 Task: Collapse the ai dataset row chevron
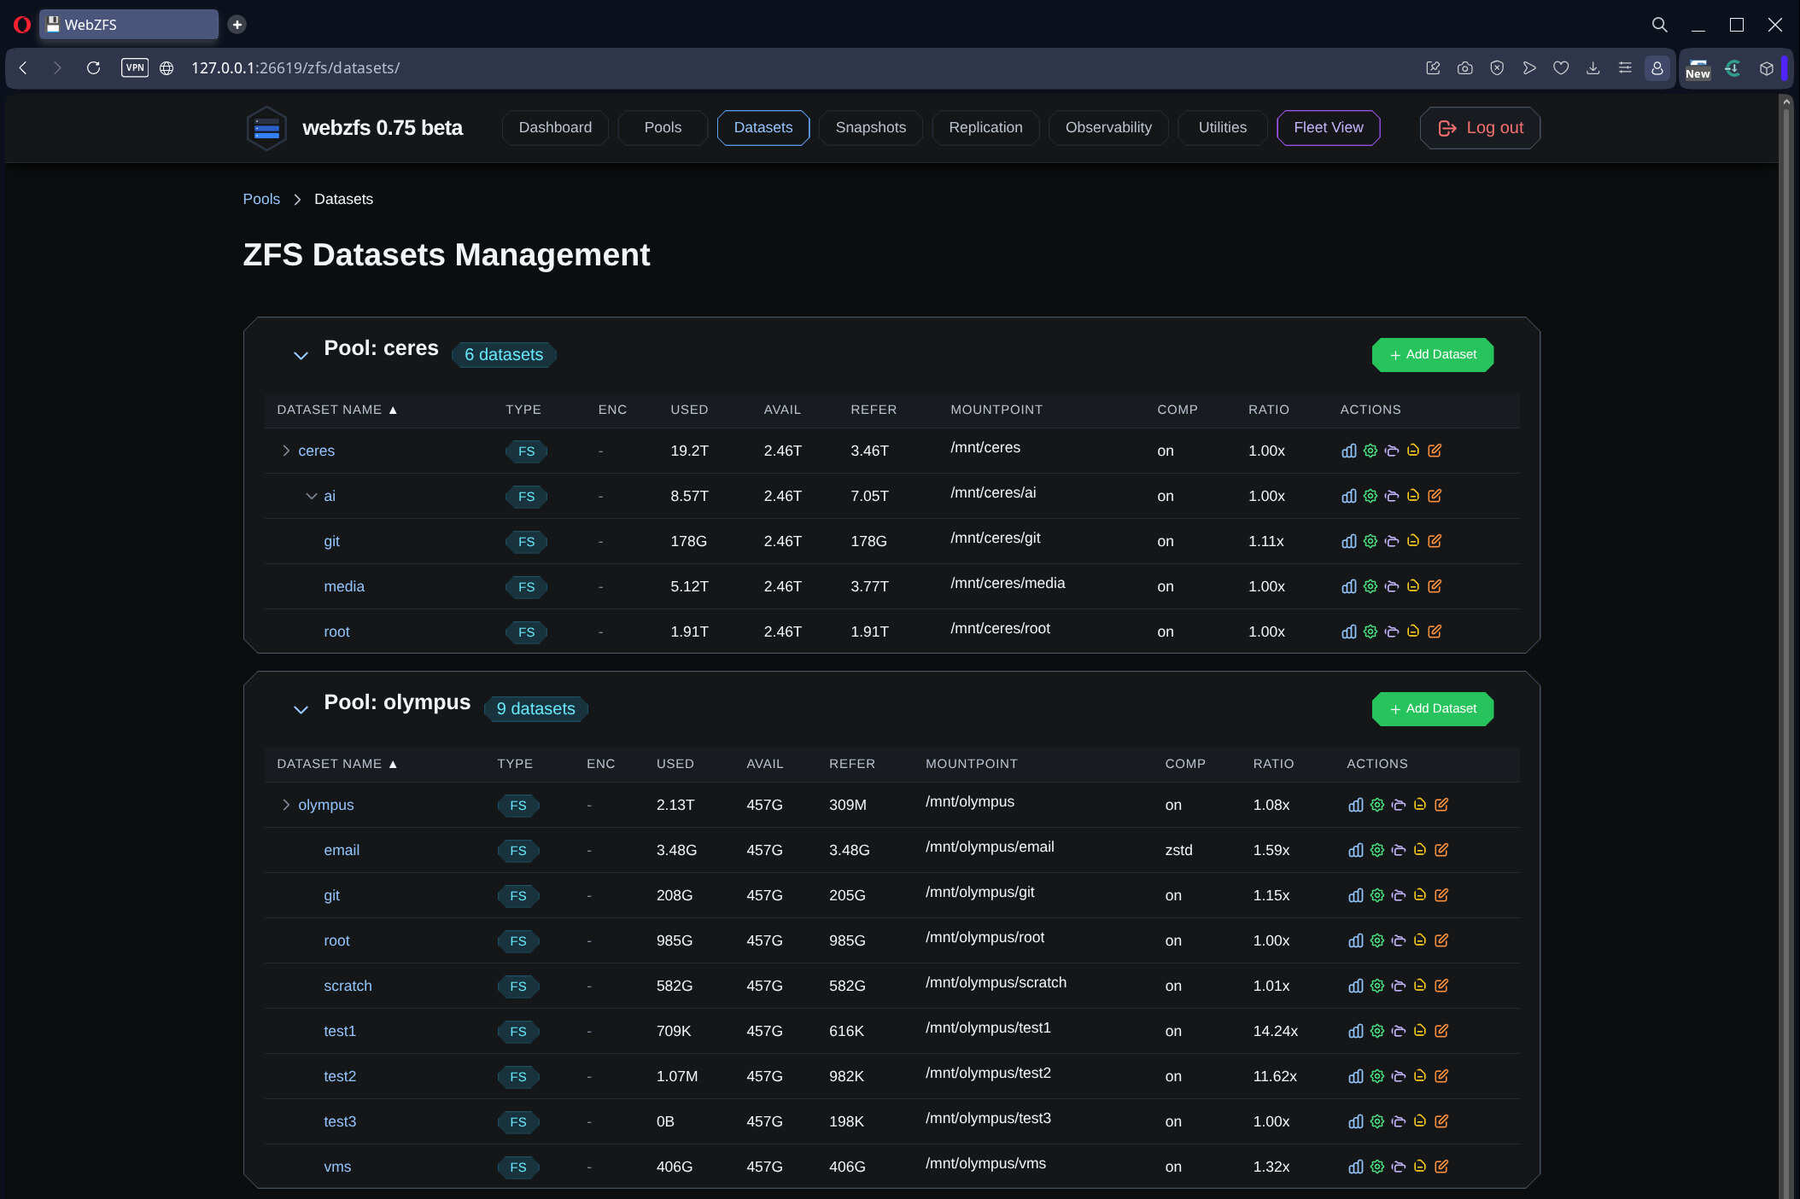point(311,496)
